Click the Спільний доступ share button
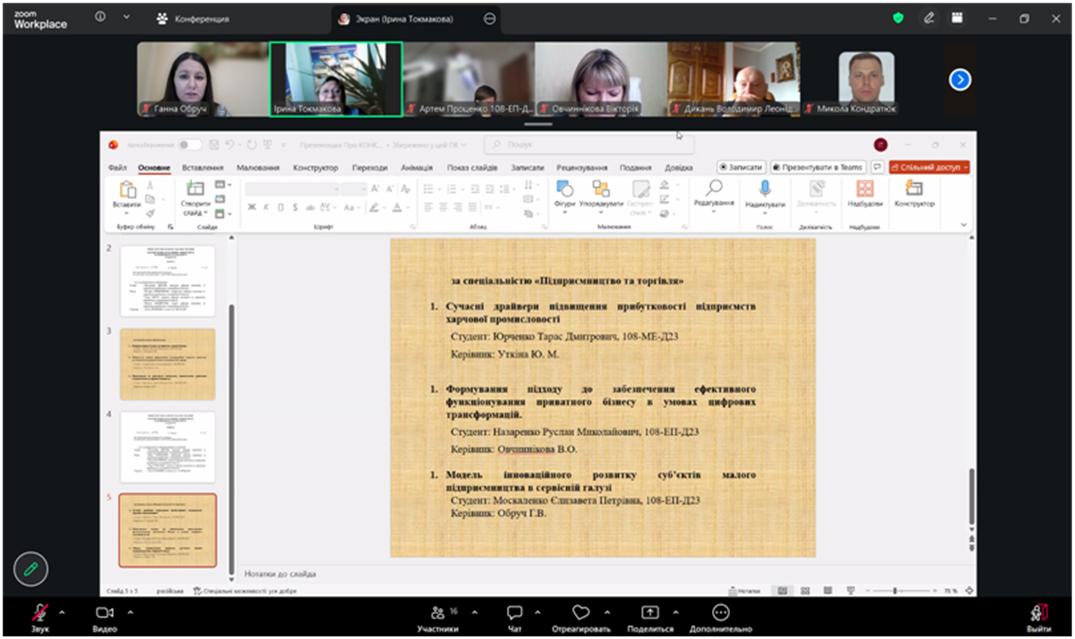 pos(929,167)
